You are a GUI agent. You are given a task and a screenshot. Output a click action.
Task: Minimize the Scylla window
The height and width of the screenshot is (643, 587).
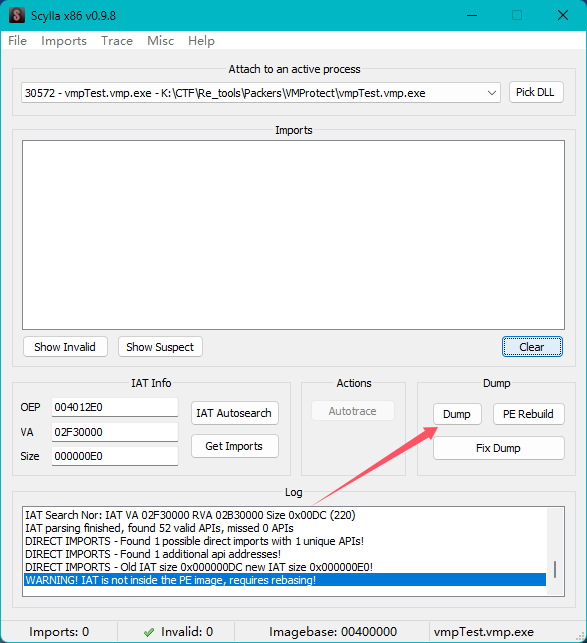472,16
